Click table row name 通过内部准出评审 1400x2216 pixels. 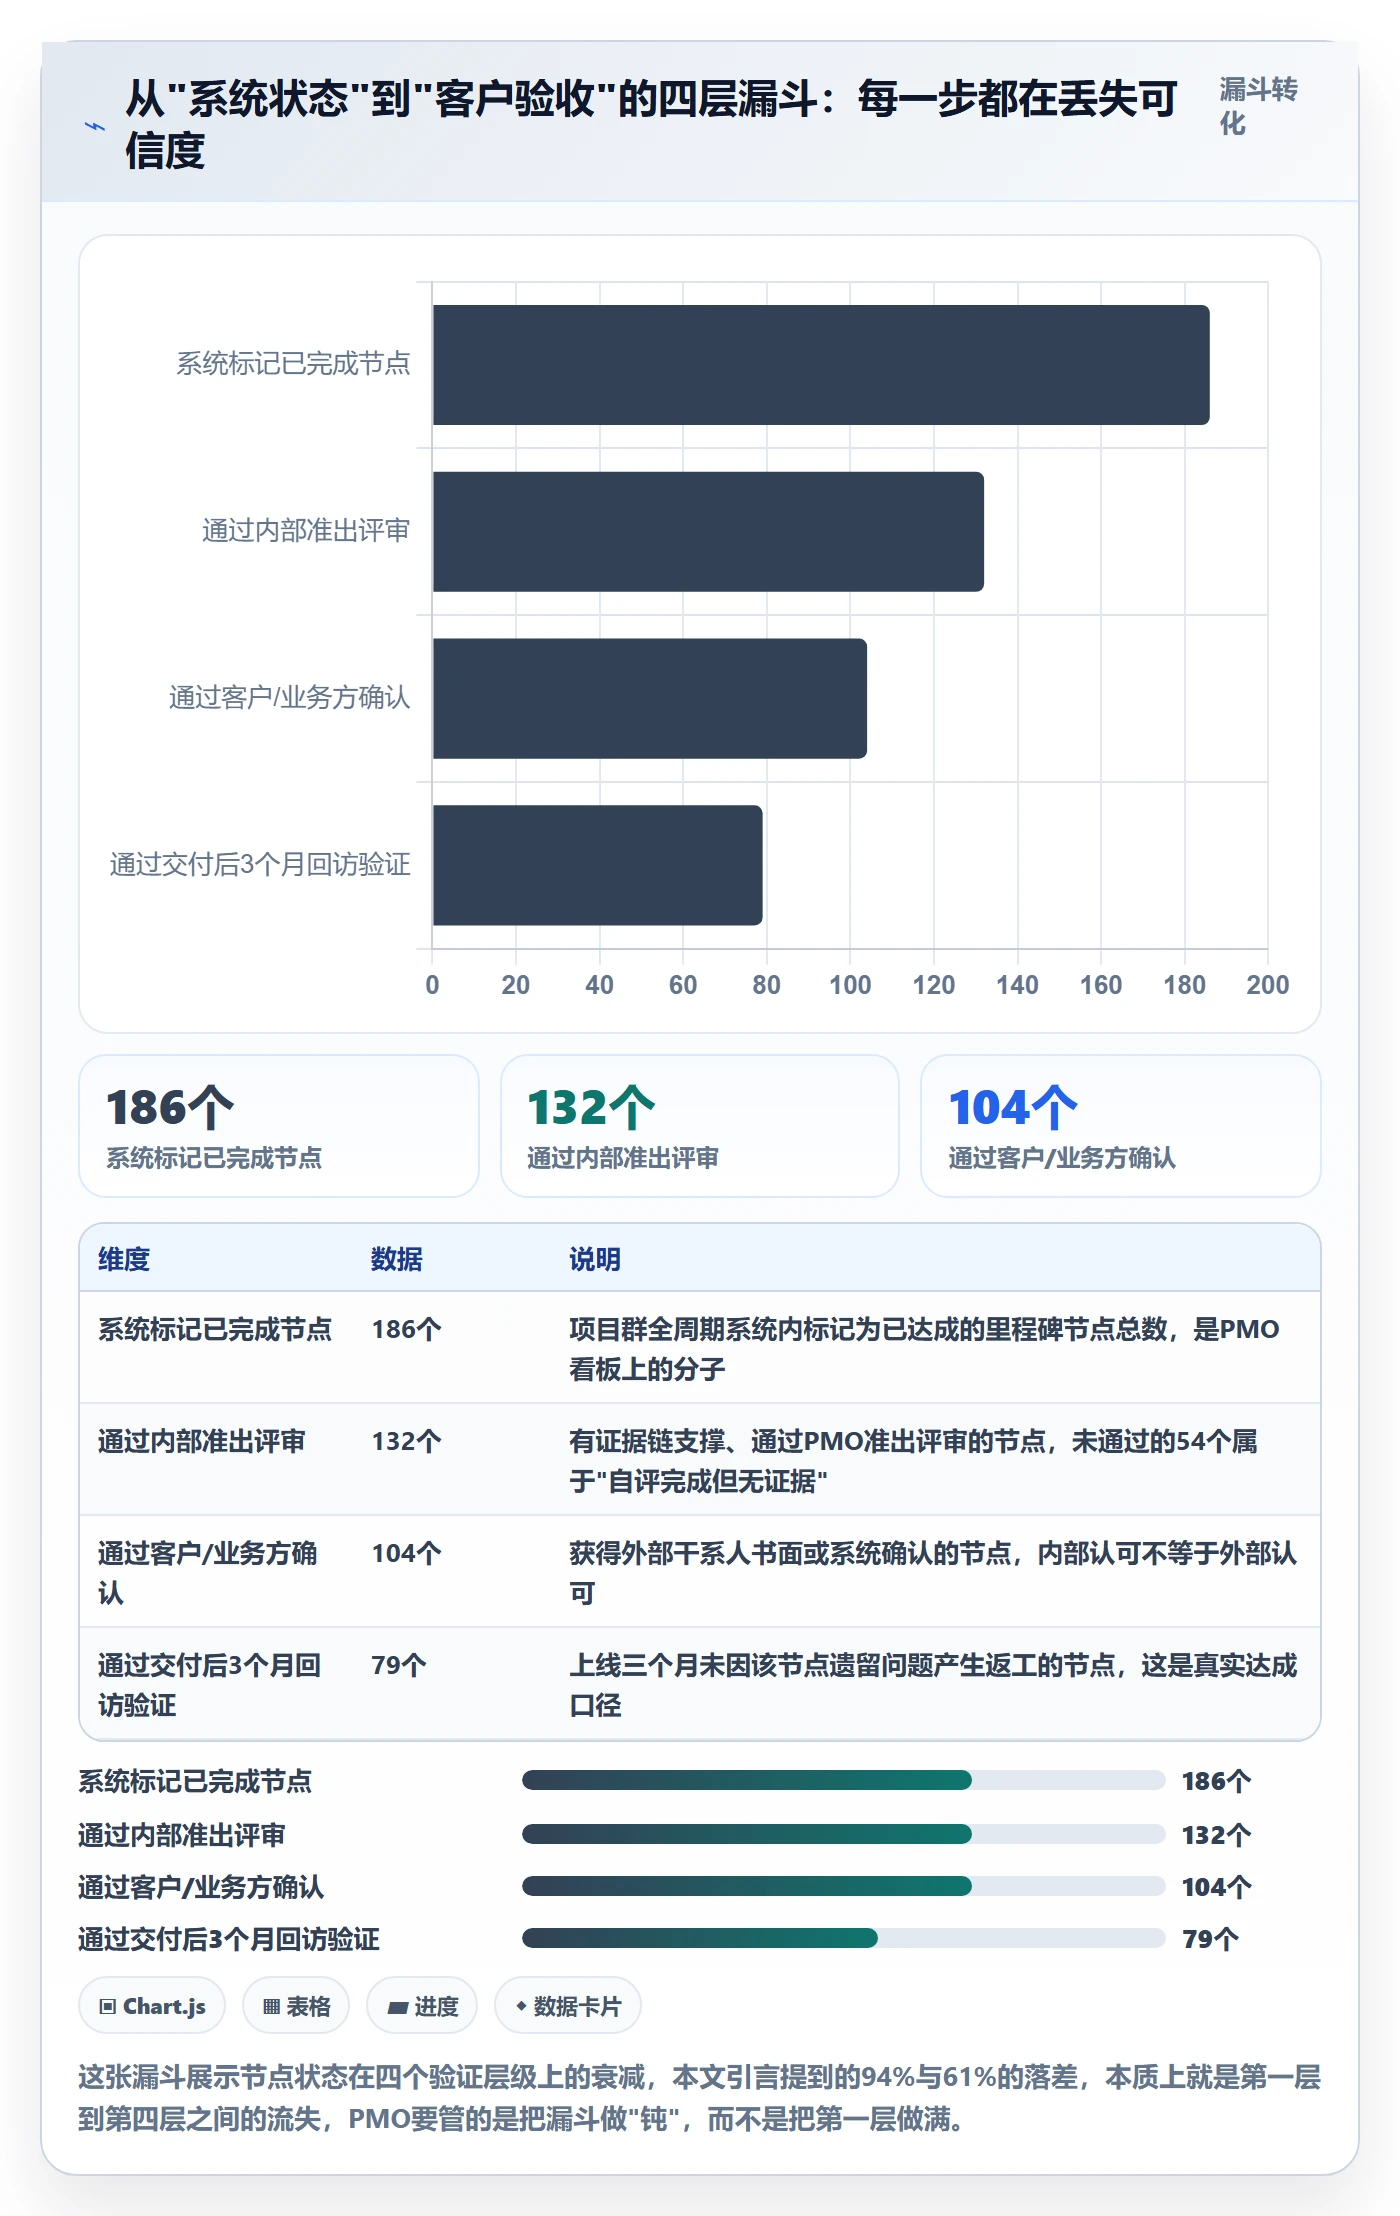pyautogui.click(x=202, y=1441)
